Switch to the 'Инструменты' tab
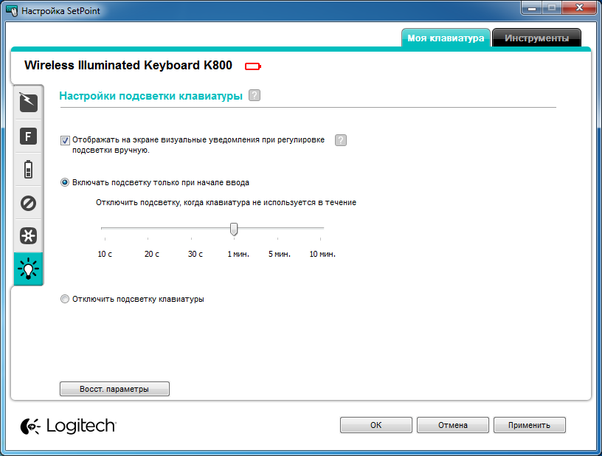602x456 pixels. (536, 38)
